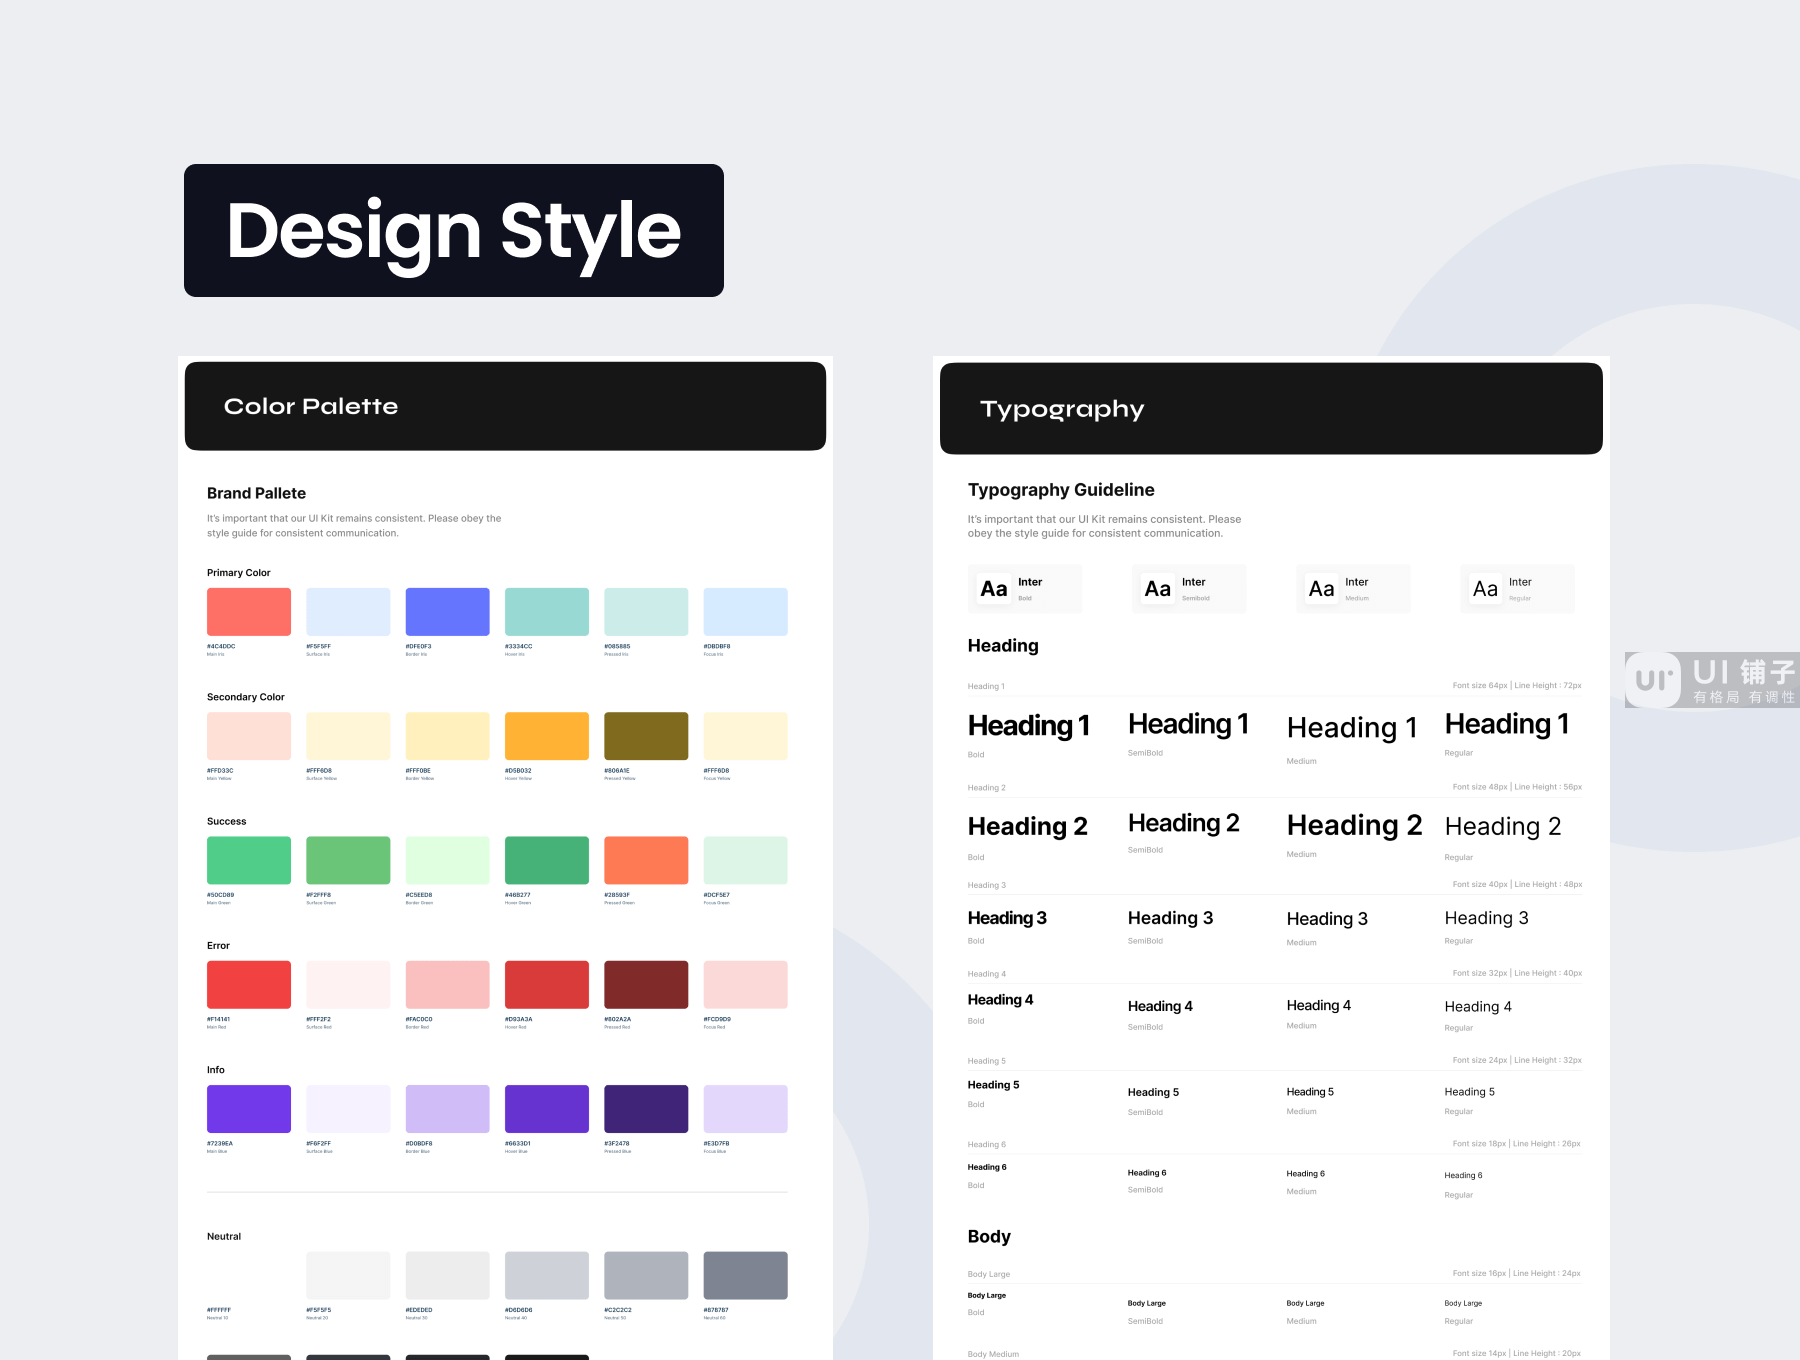Click the Heading 2 Medium sample
The image size is (1800, 1360).
(1354, 825)
